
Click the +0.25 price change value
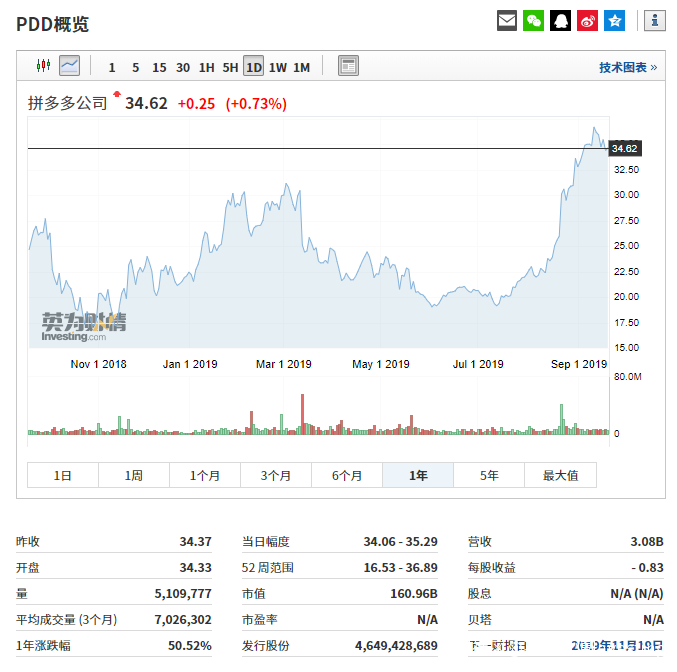click(196, 104)
